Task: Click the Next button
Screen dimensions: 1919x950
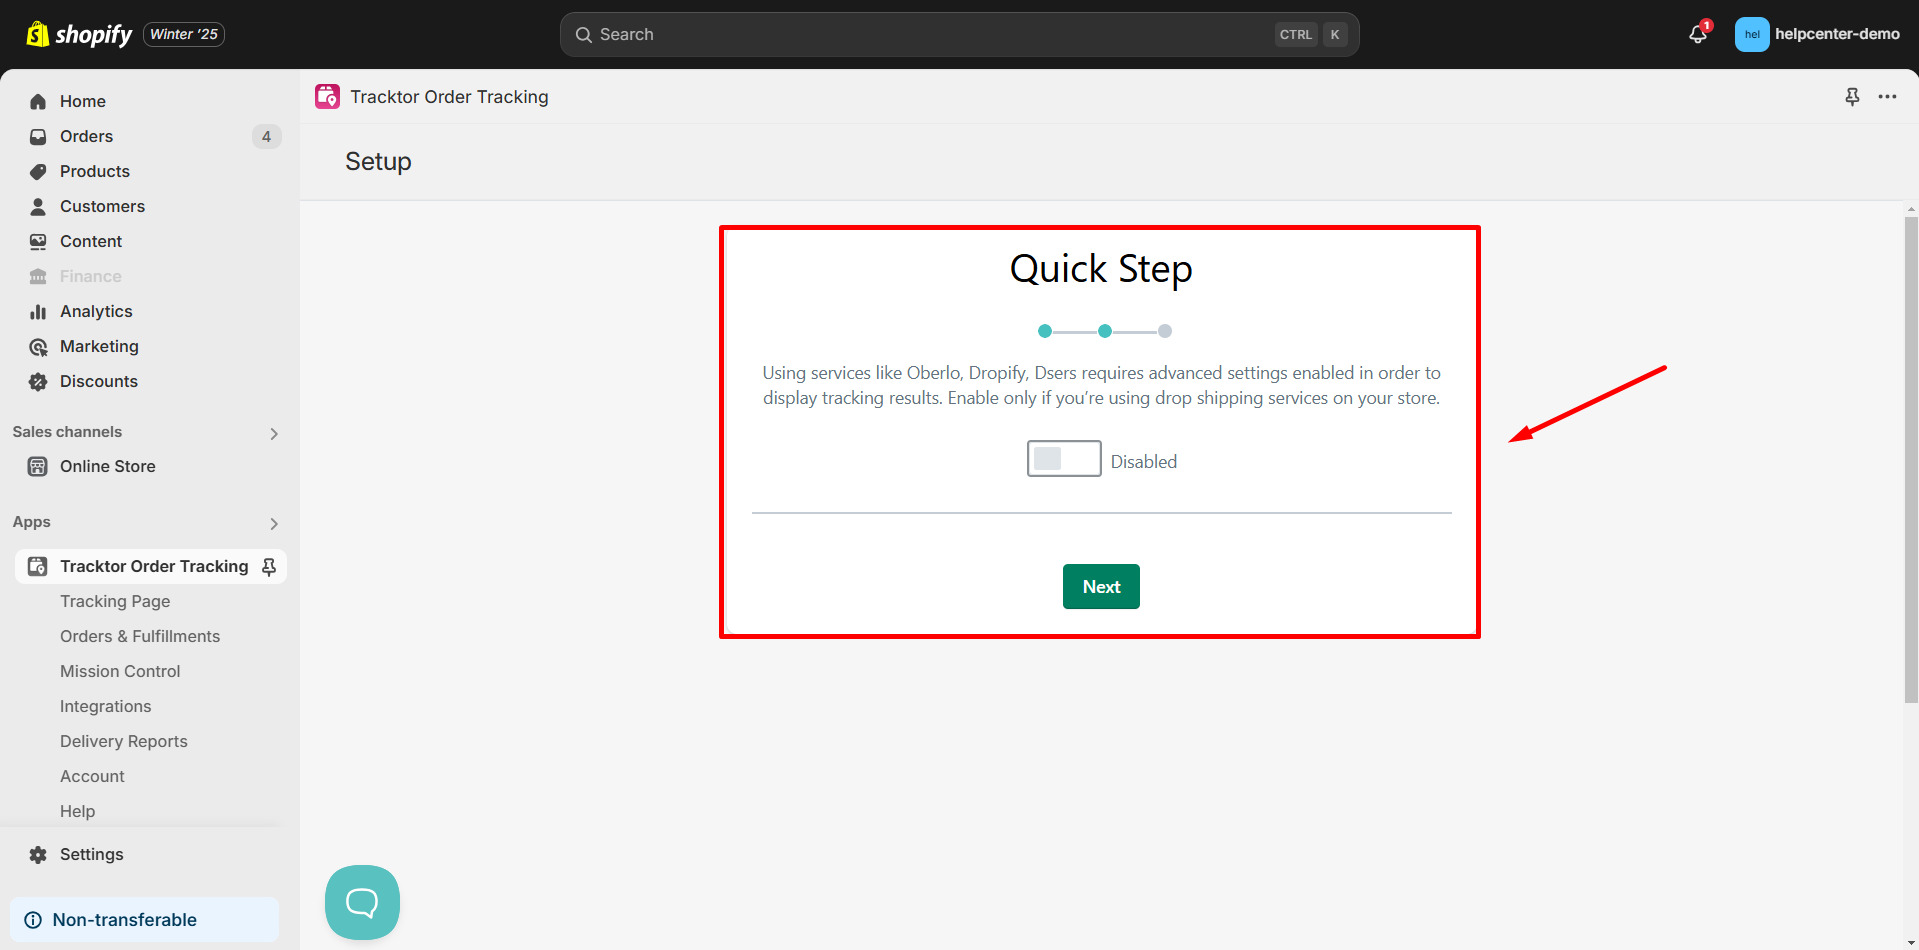Action: [1100, 586]
